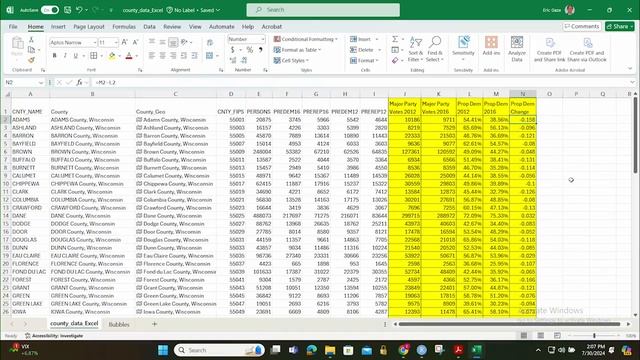The width and height of the screenshot is (640, 360).
Task: Expand the Delete cells dropdown arrow
Action: [x=380, y=50]
